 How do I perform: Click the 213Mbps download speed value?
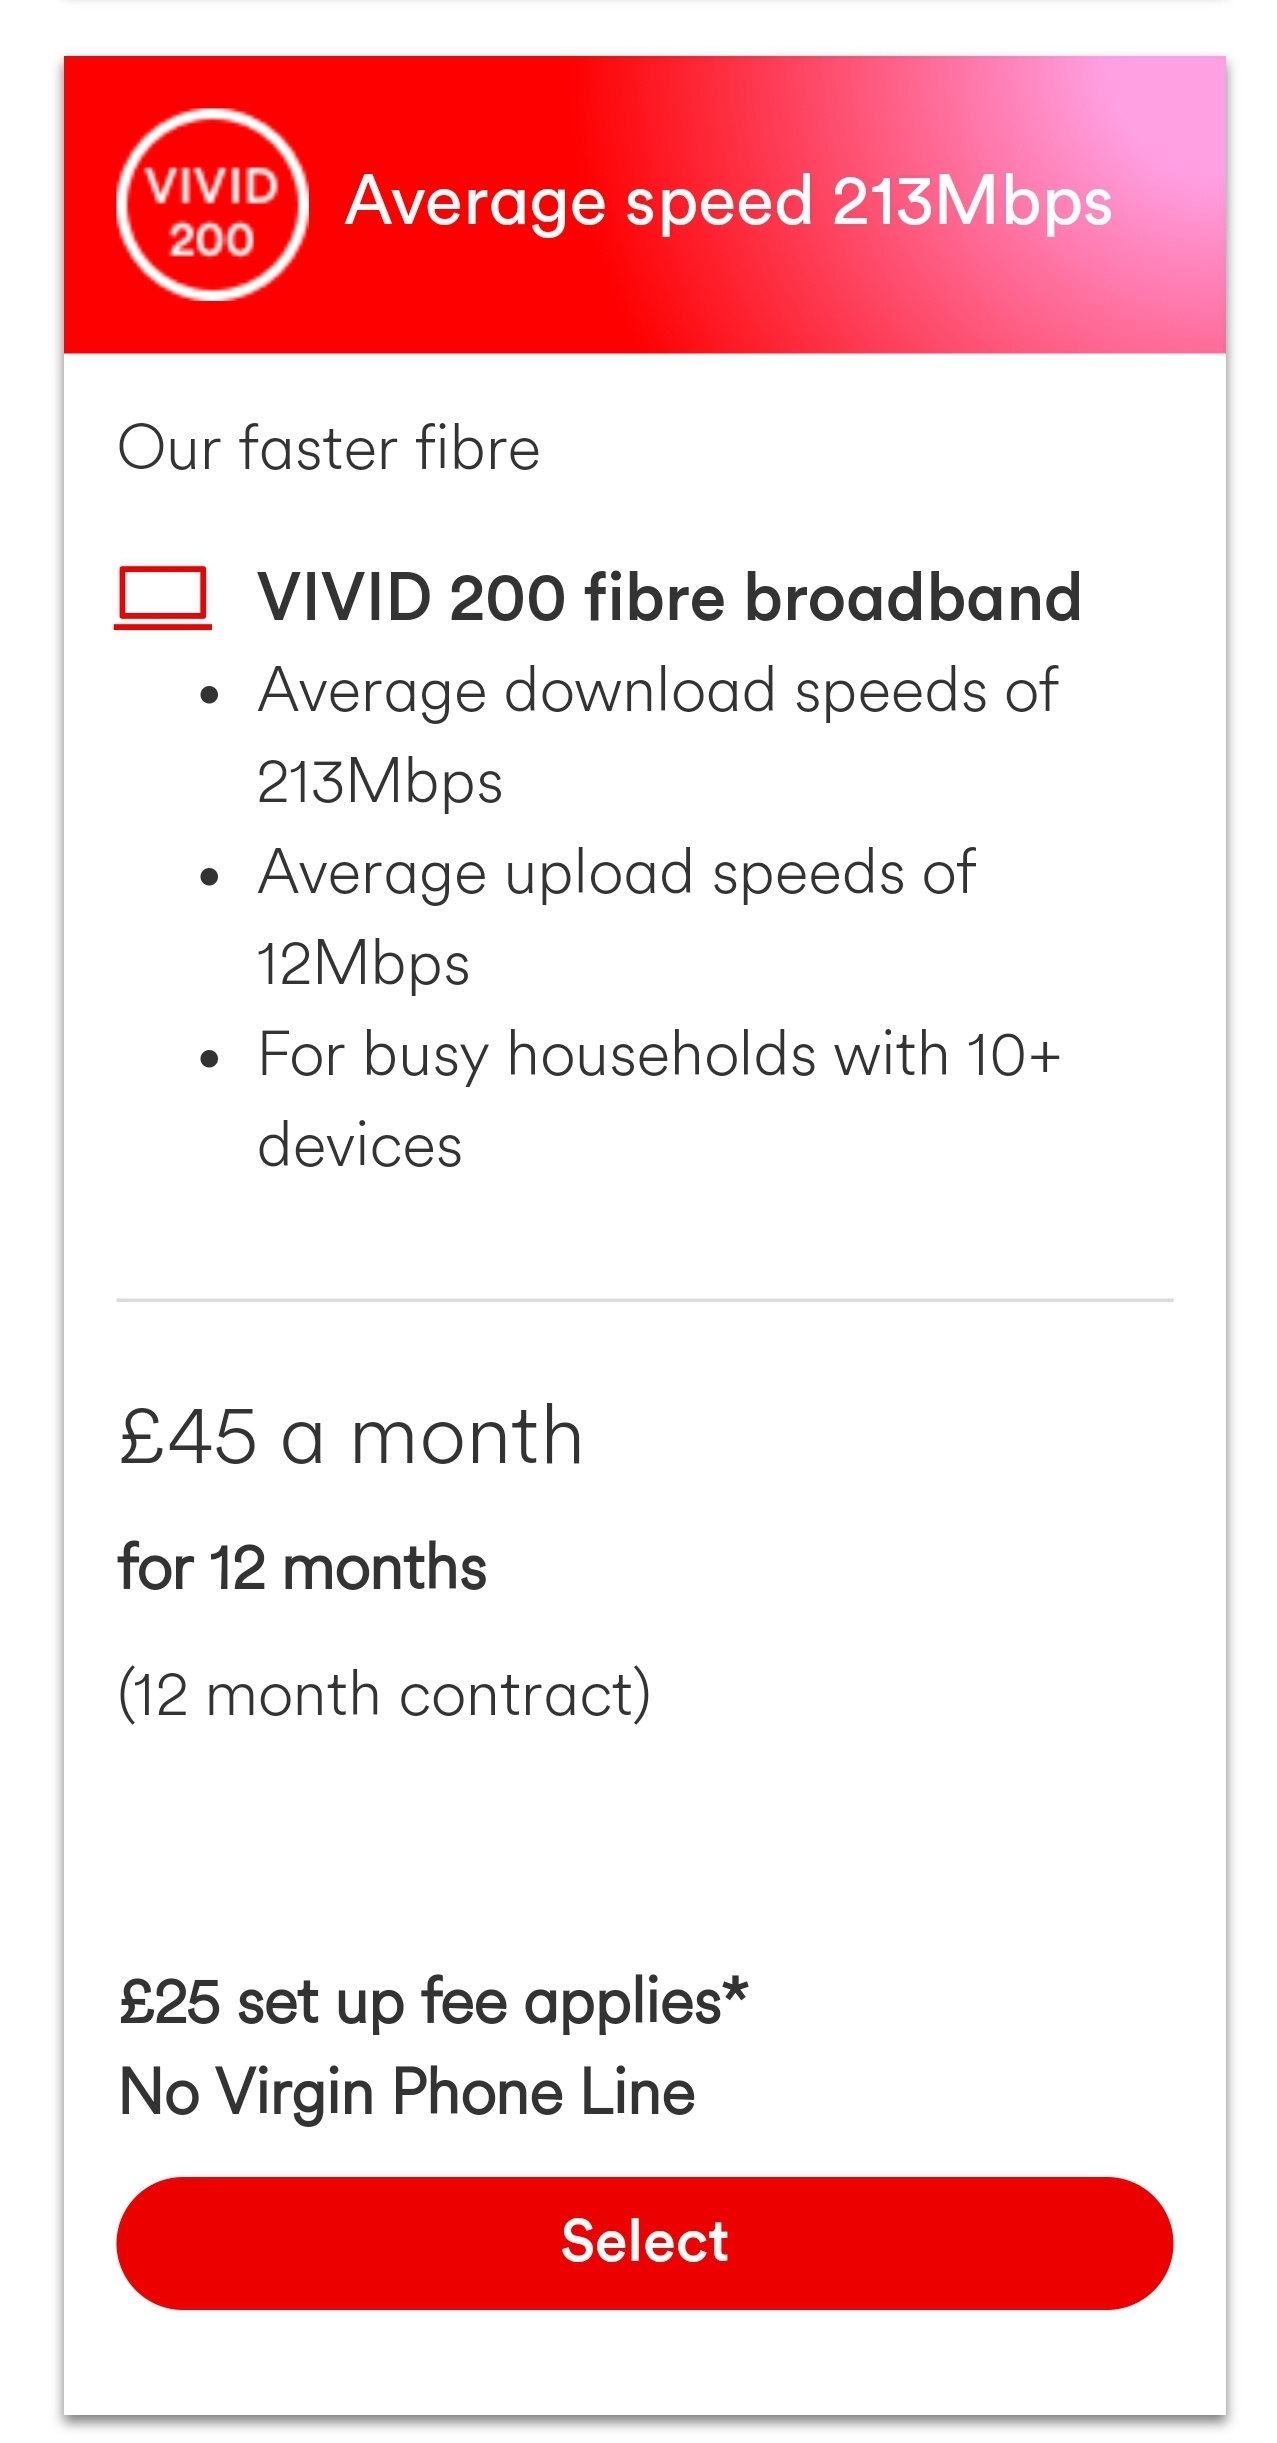pos(380,782)
